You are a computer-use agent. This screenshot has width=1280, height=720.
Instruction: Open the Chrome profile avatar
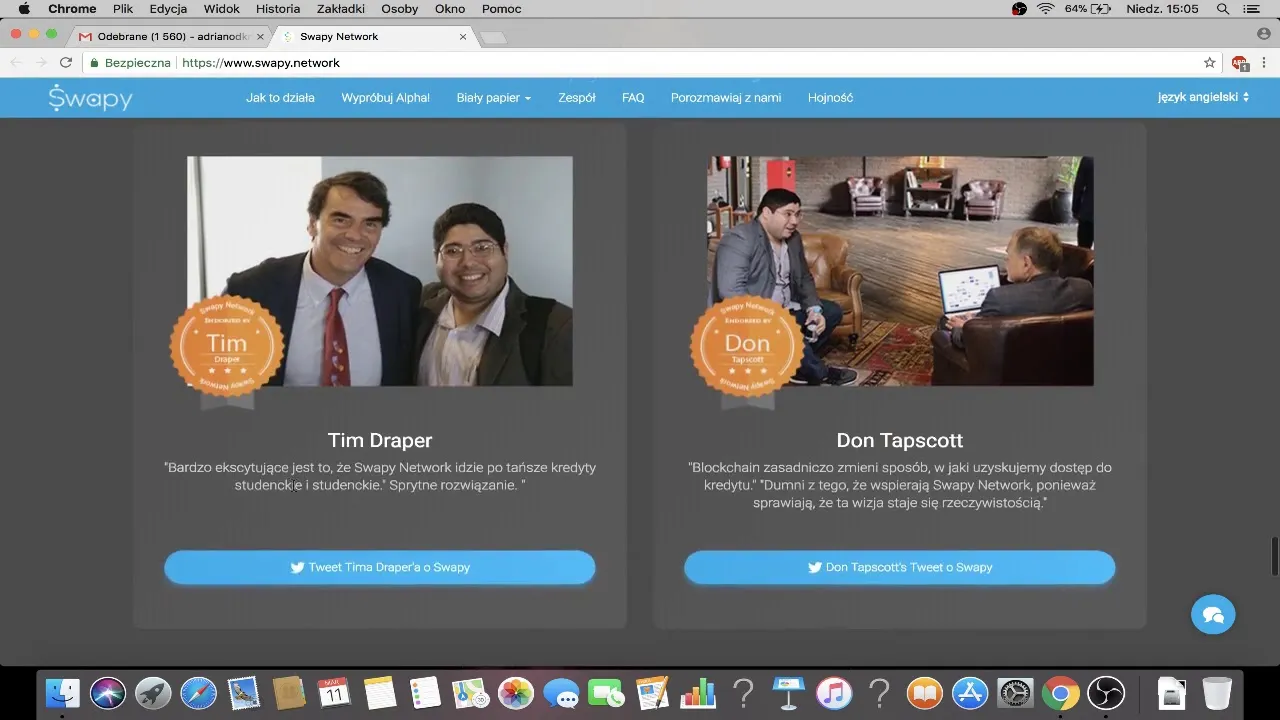coord(1264,34)
